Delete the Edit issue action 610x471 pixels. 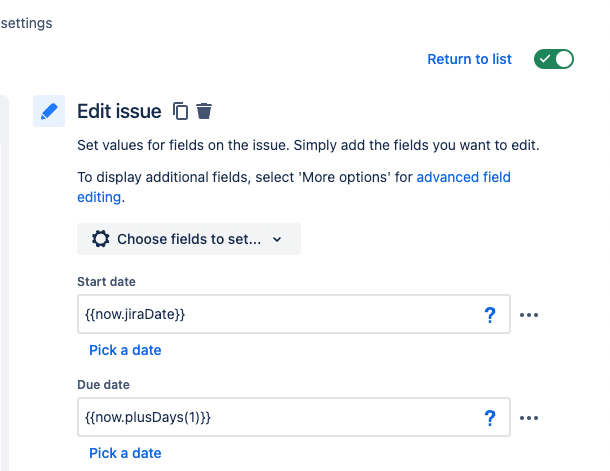point(204,111)
